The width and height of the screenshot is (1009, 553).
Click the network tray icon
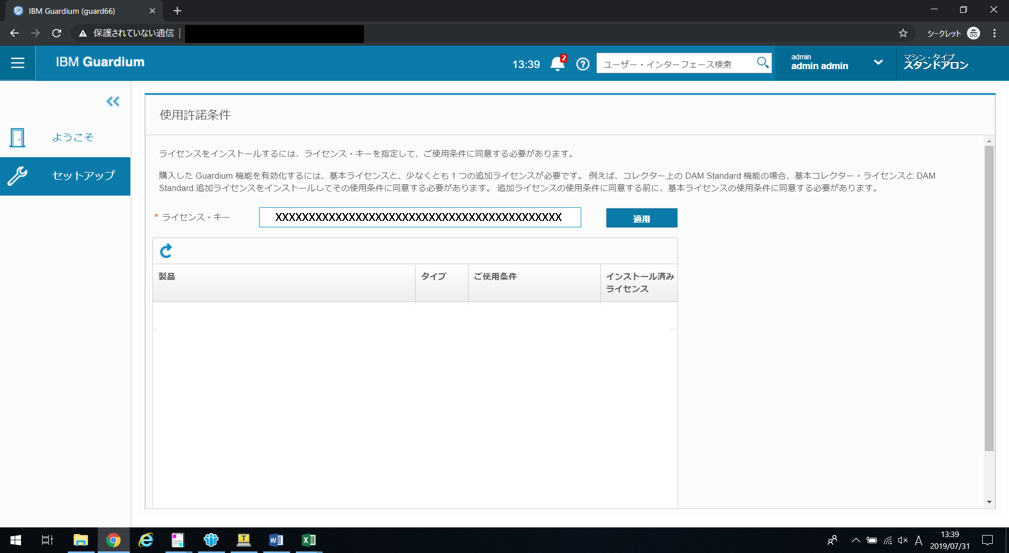887,541
